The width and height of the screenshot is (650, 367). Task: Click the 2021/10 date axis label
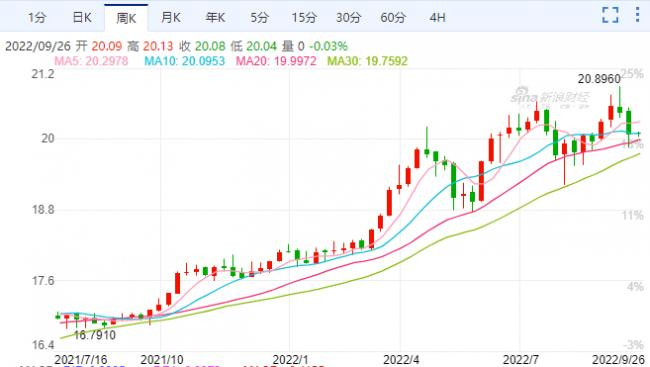[162, 360]
